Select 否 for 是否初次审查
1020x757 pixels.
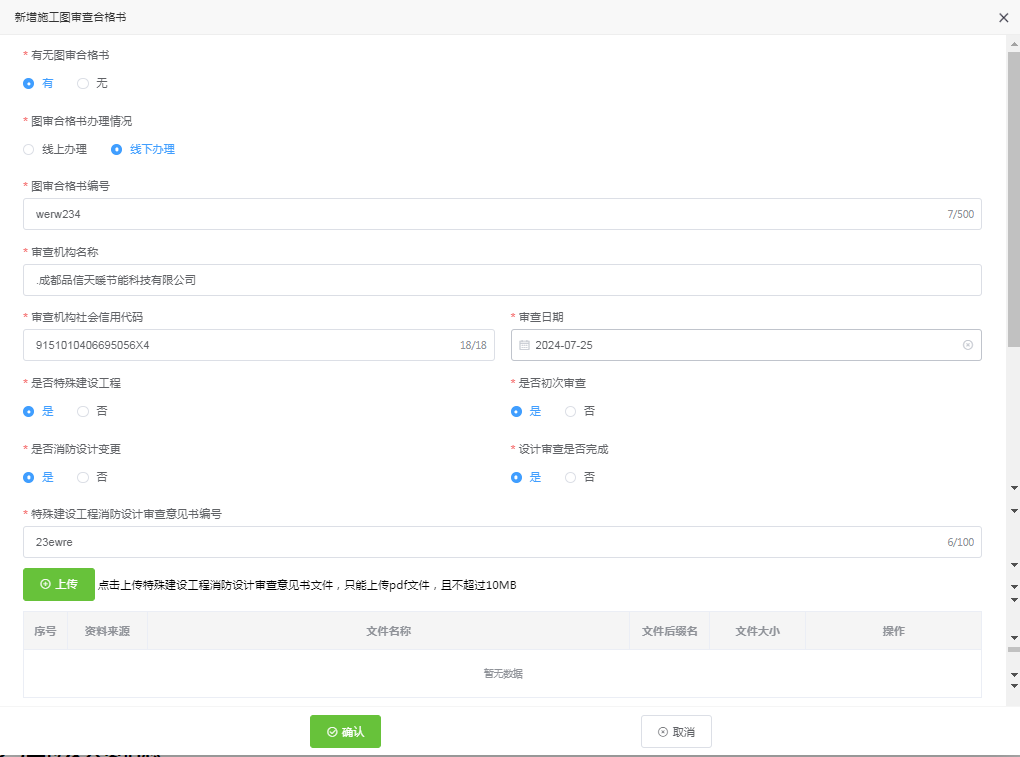(570, 411)
